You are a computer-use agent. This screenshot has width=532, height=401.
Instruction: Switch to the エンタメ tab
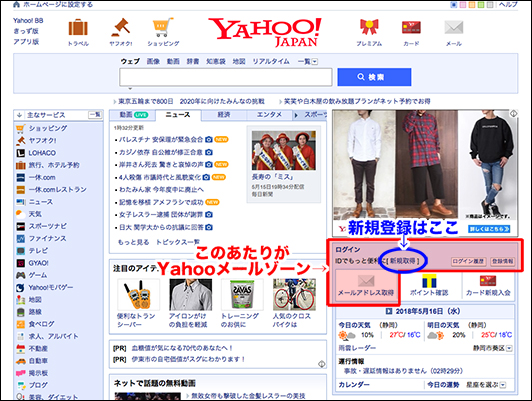[269, 115]
